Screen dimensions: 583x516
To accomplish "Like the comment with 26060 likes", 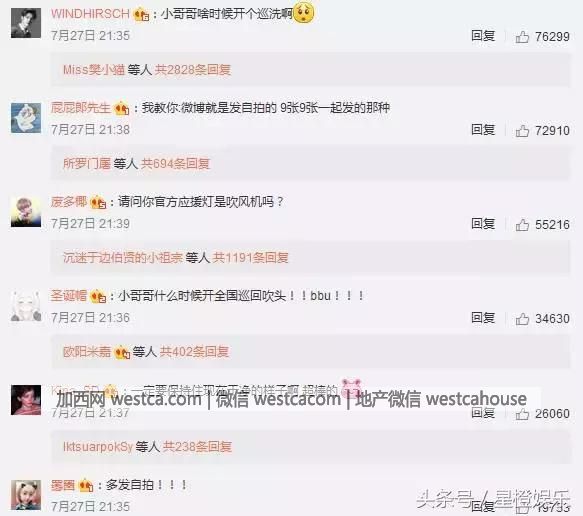I will 522,414.
